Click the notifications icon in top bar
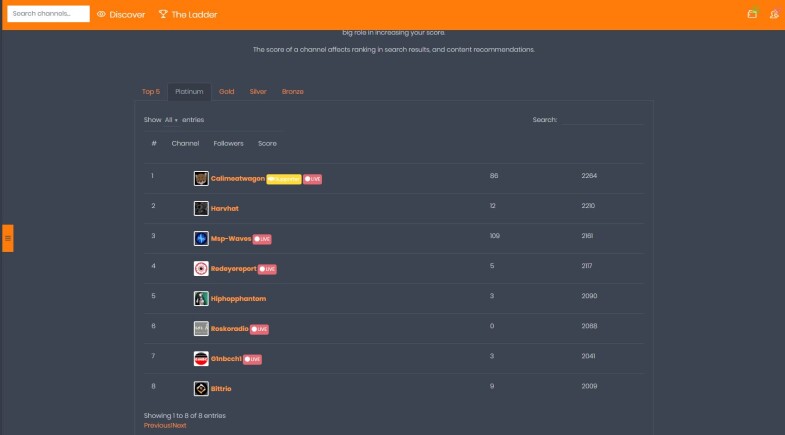 (752, 14)
